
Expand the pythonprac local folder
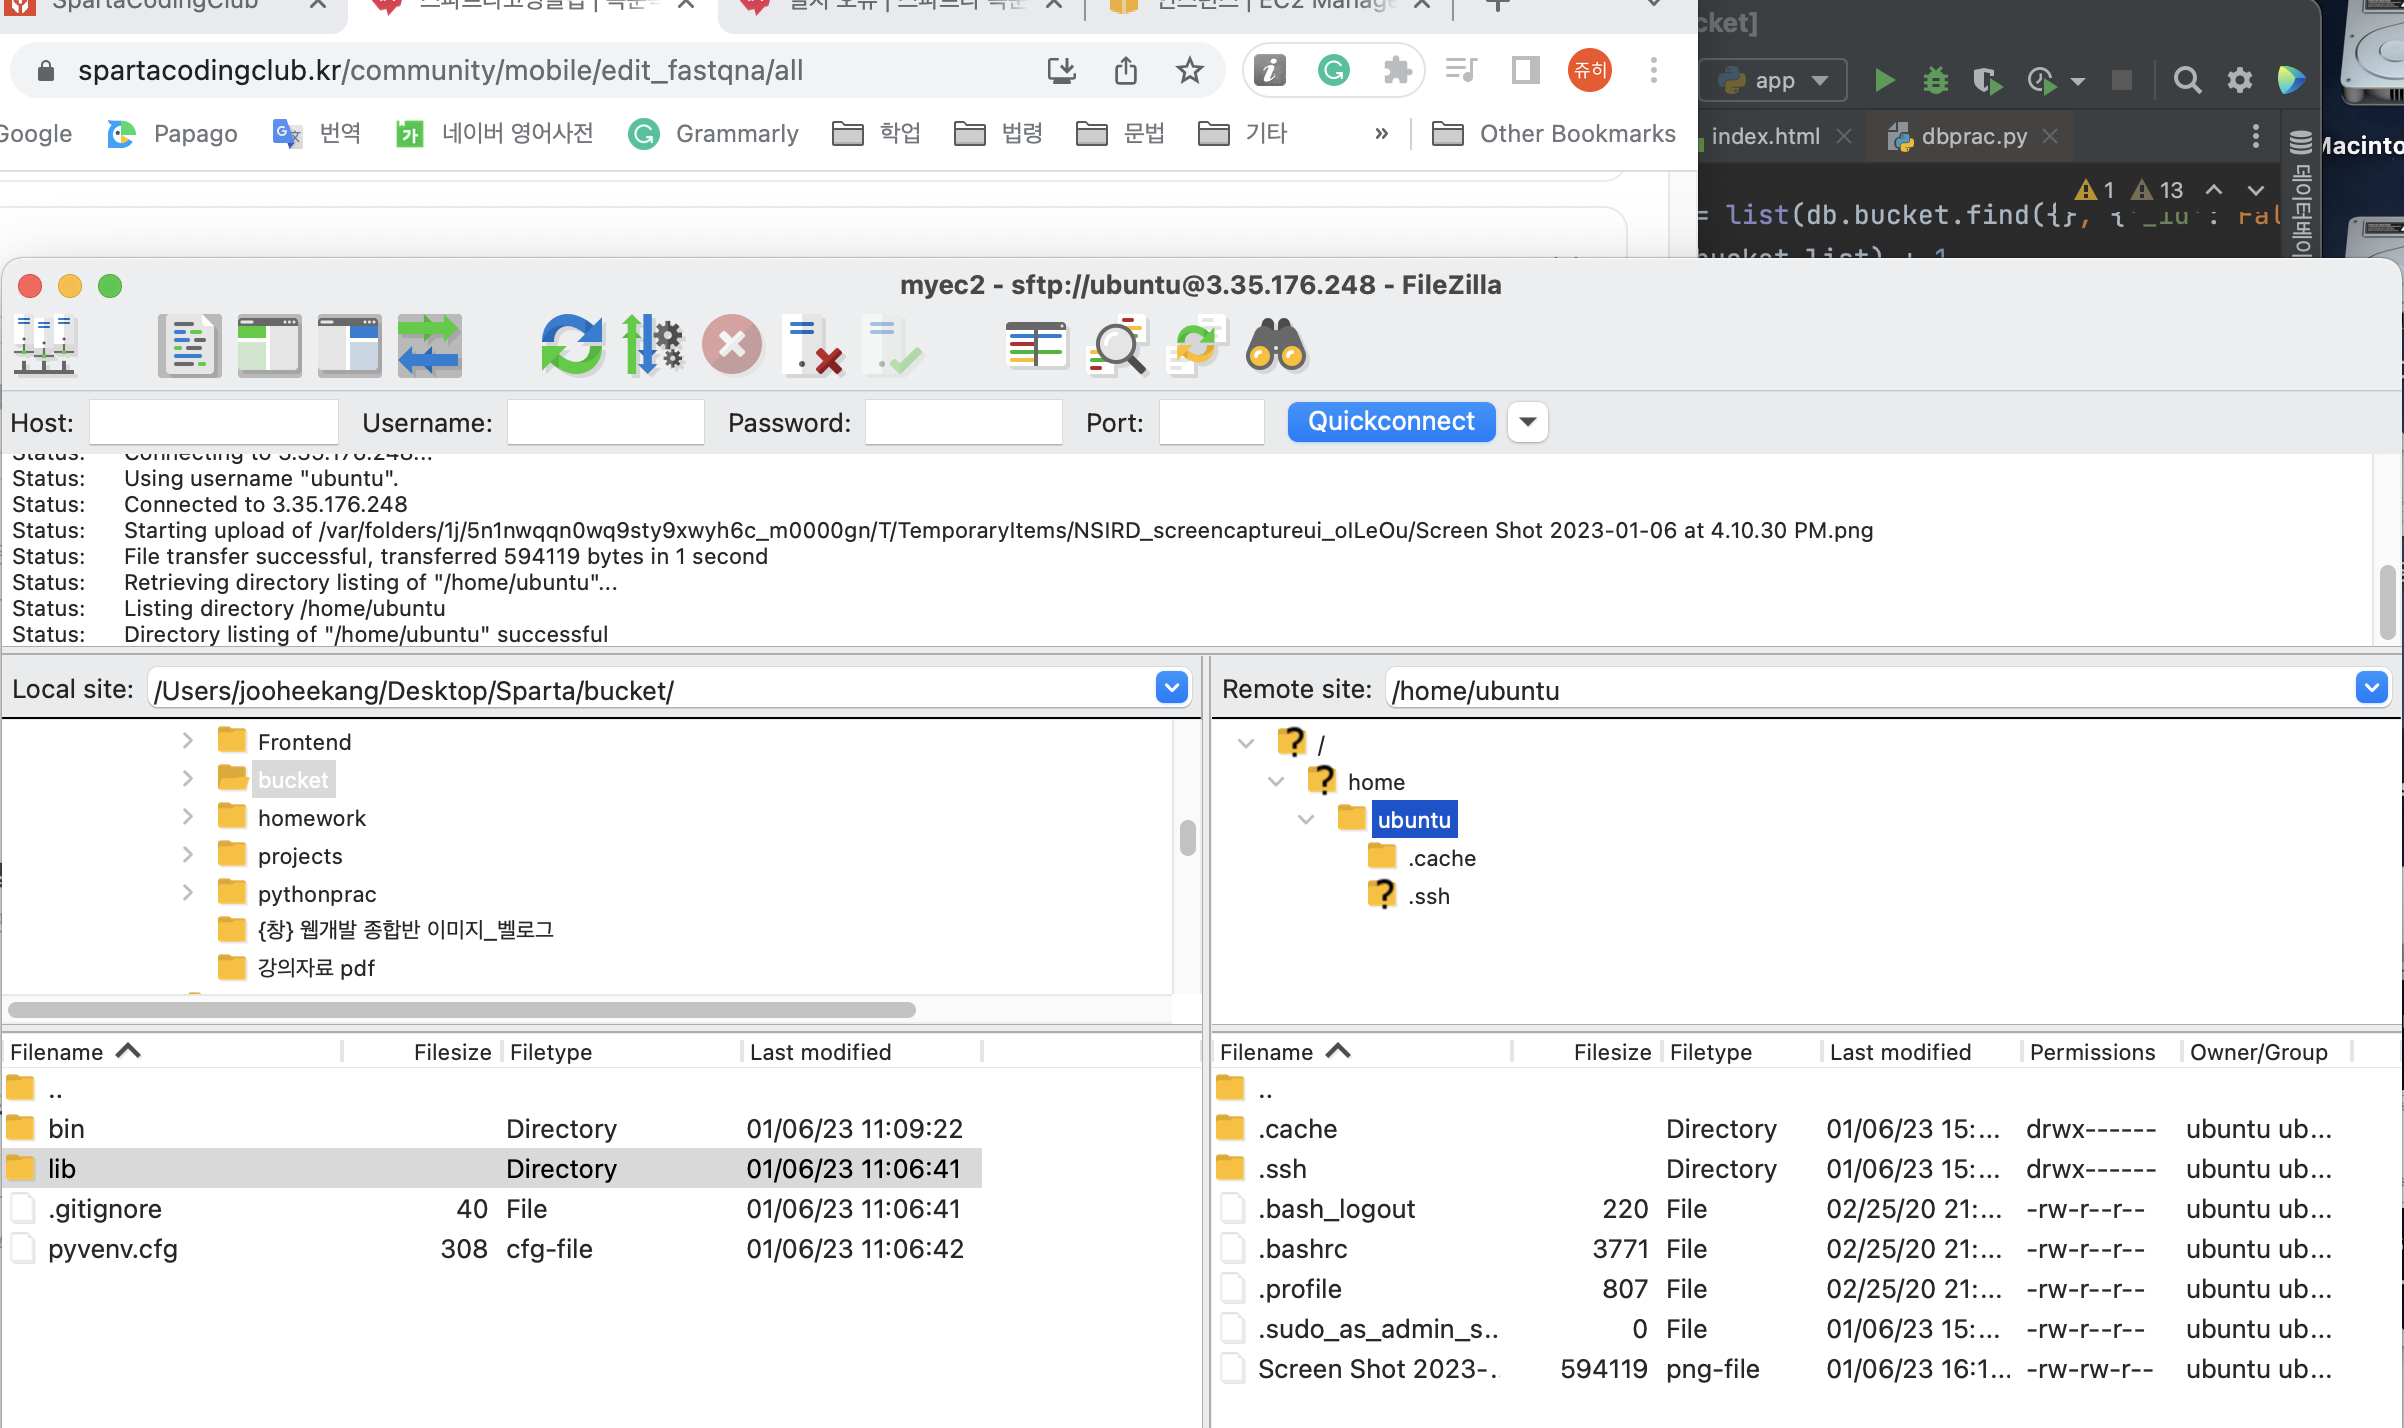(x=187, y=893)
